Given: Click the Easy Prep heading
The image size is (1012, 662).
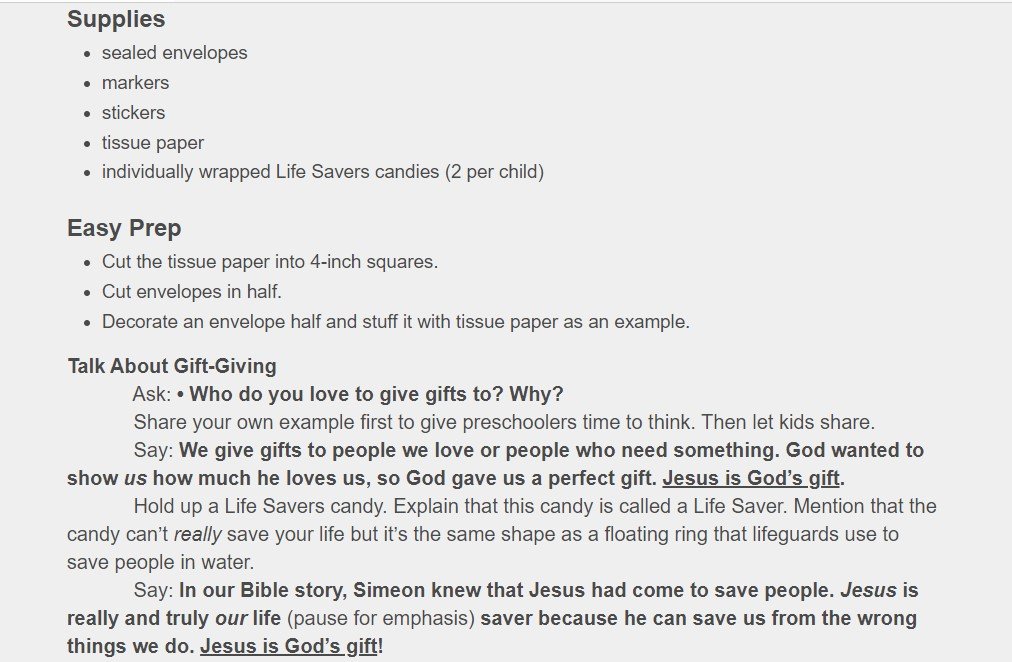Looking at the screenshot, I should [x=124, y=228].
